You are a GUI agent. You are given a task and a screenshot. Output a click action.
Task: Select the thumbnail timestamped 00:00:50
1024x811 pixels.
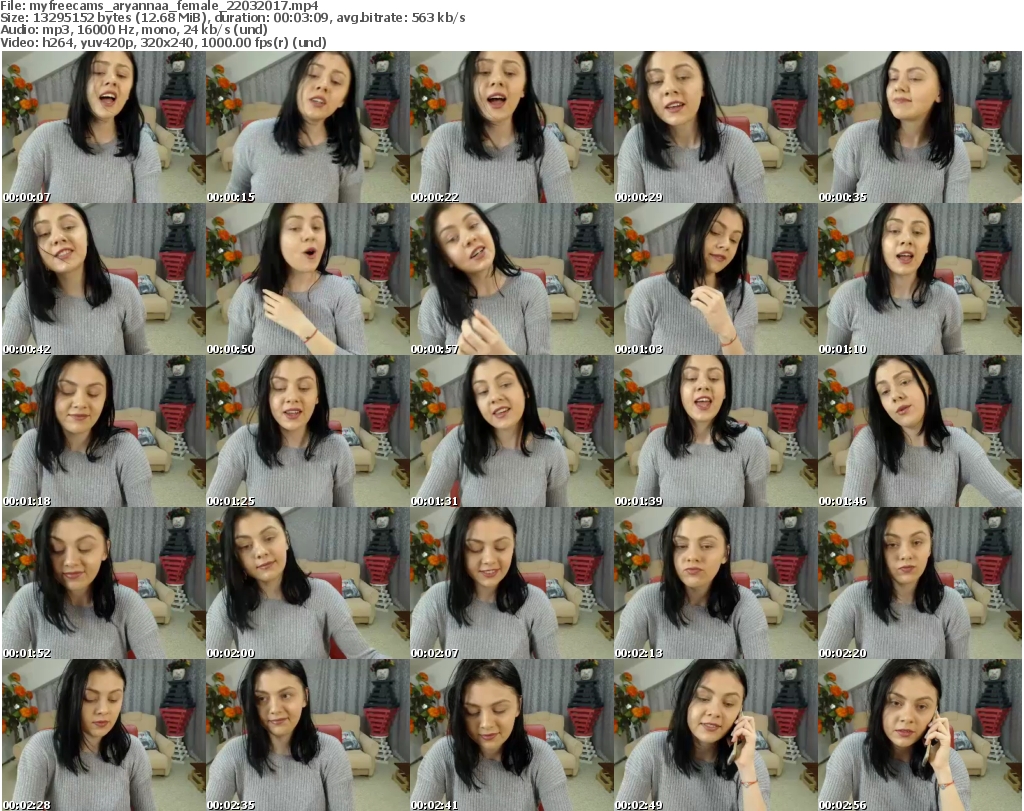(x=308, y=279)
